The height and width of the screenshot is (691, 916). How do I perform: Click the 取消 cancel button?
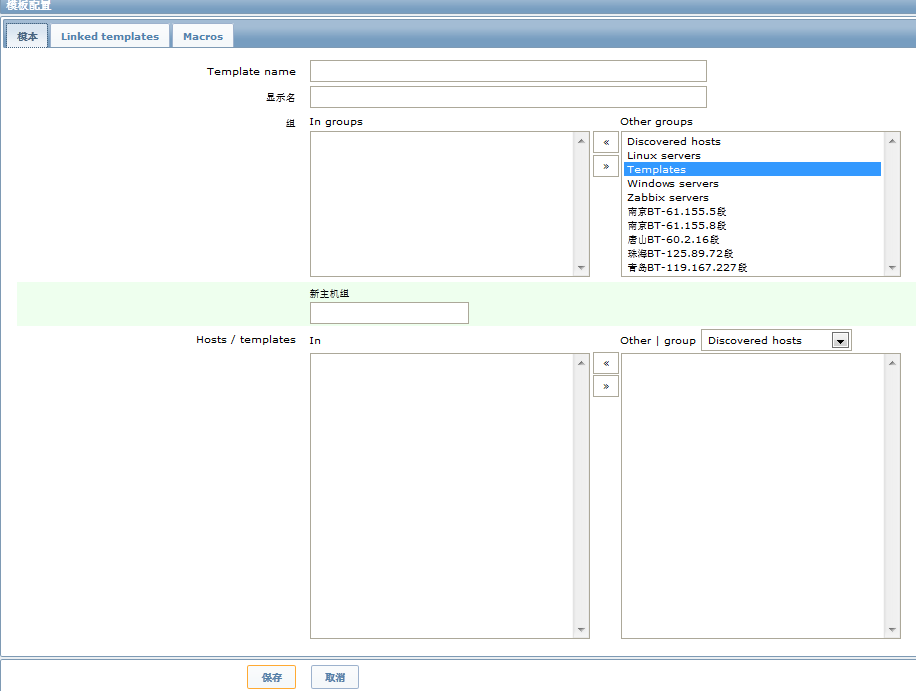pyautogui.click(x=335, y=677)
